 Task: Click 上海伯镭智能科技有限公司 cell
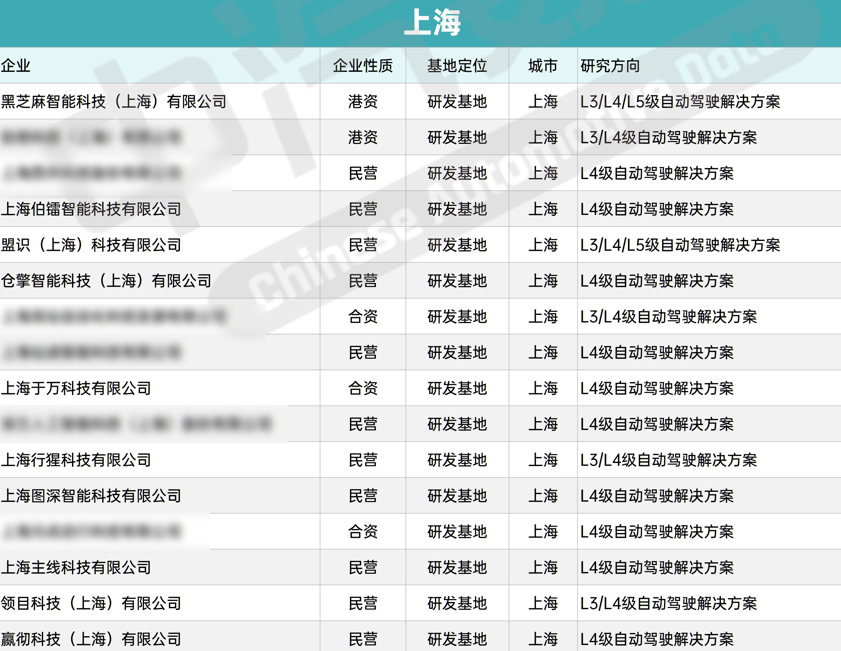91,209
